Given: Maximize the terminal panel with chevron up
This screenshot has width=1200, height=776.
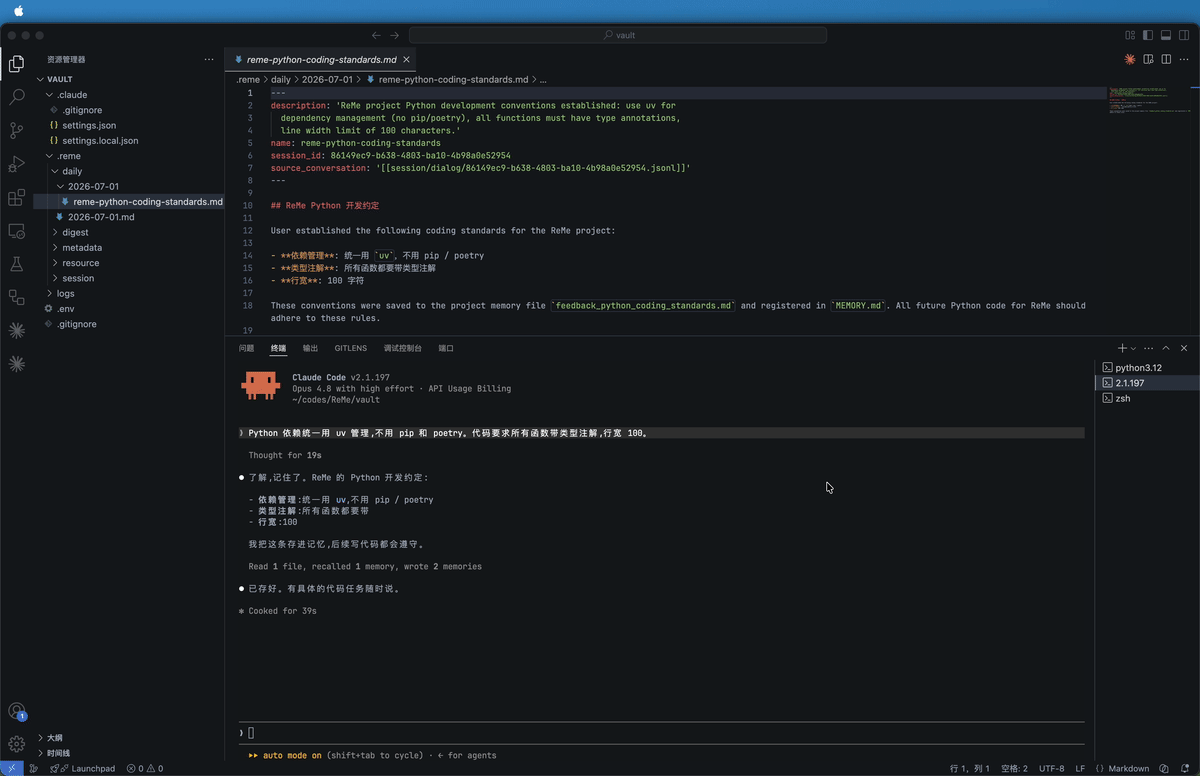Looking at the screenshot, I should pos(1166,348).
